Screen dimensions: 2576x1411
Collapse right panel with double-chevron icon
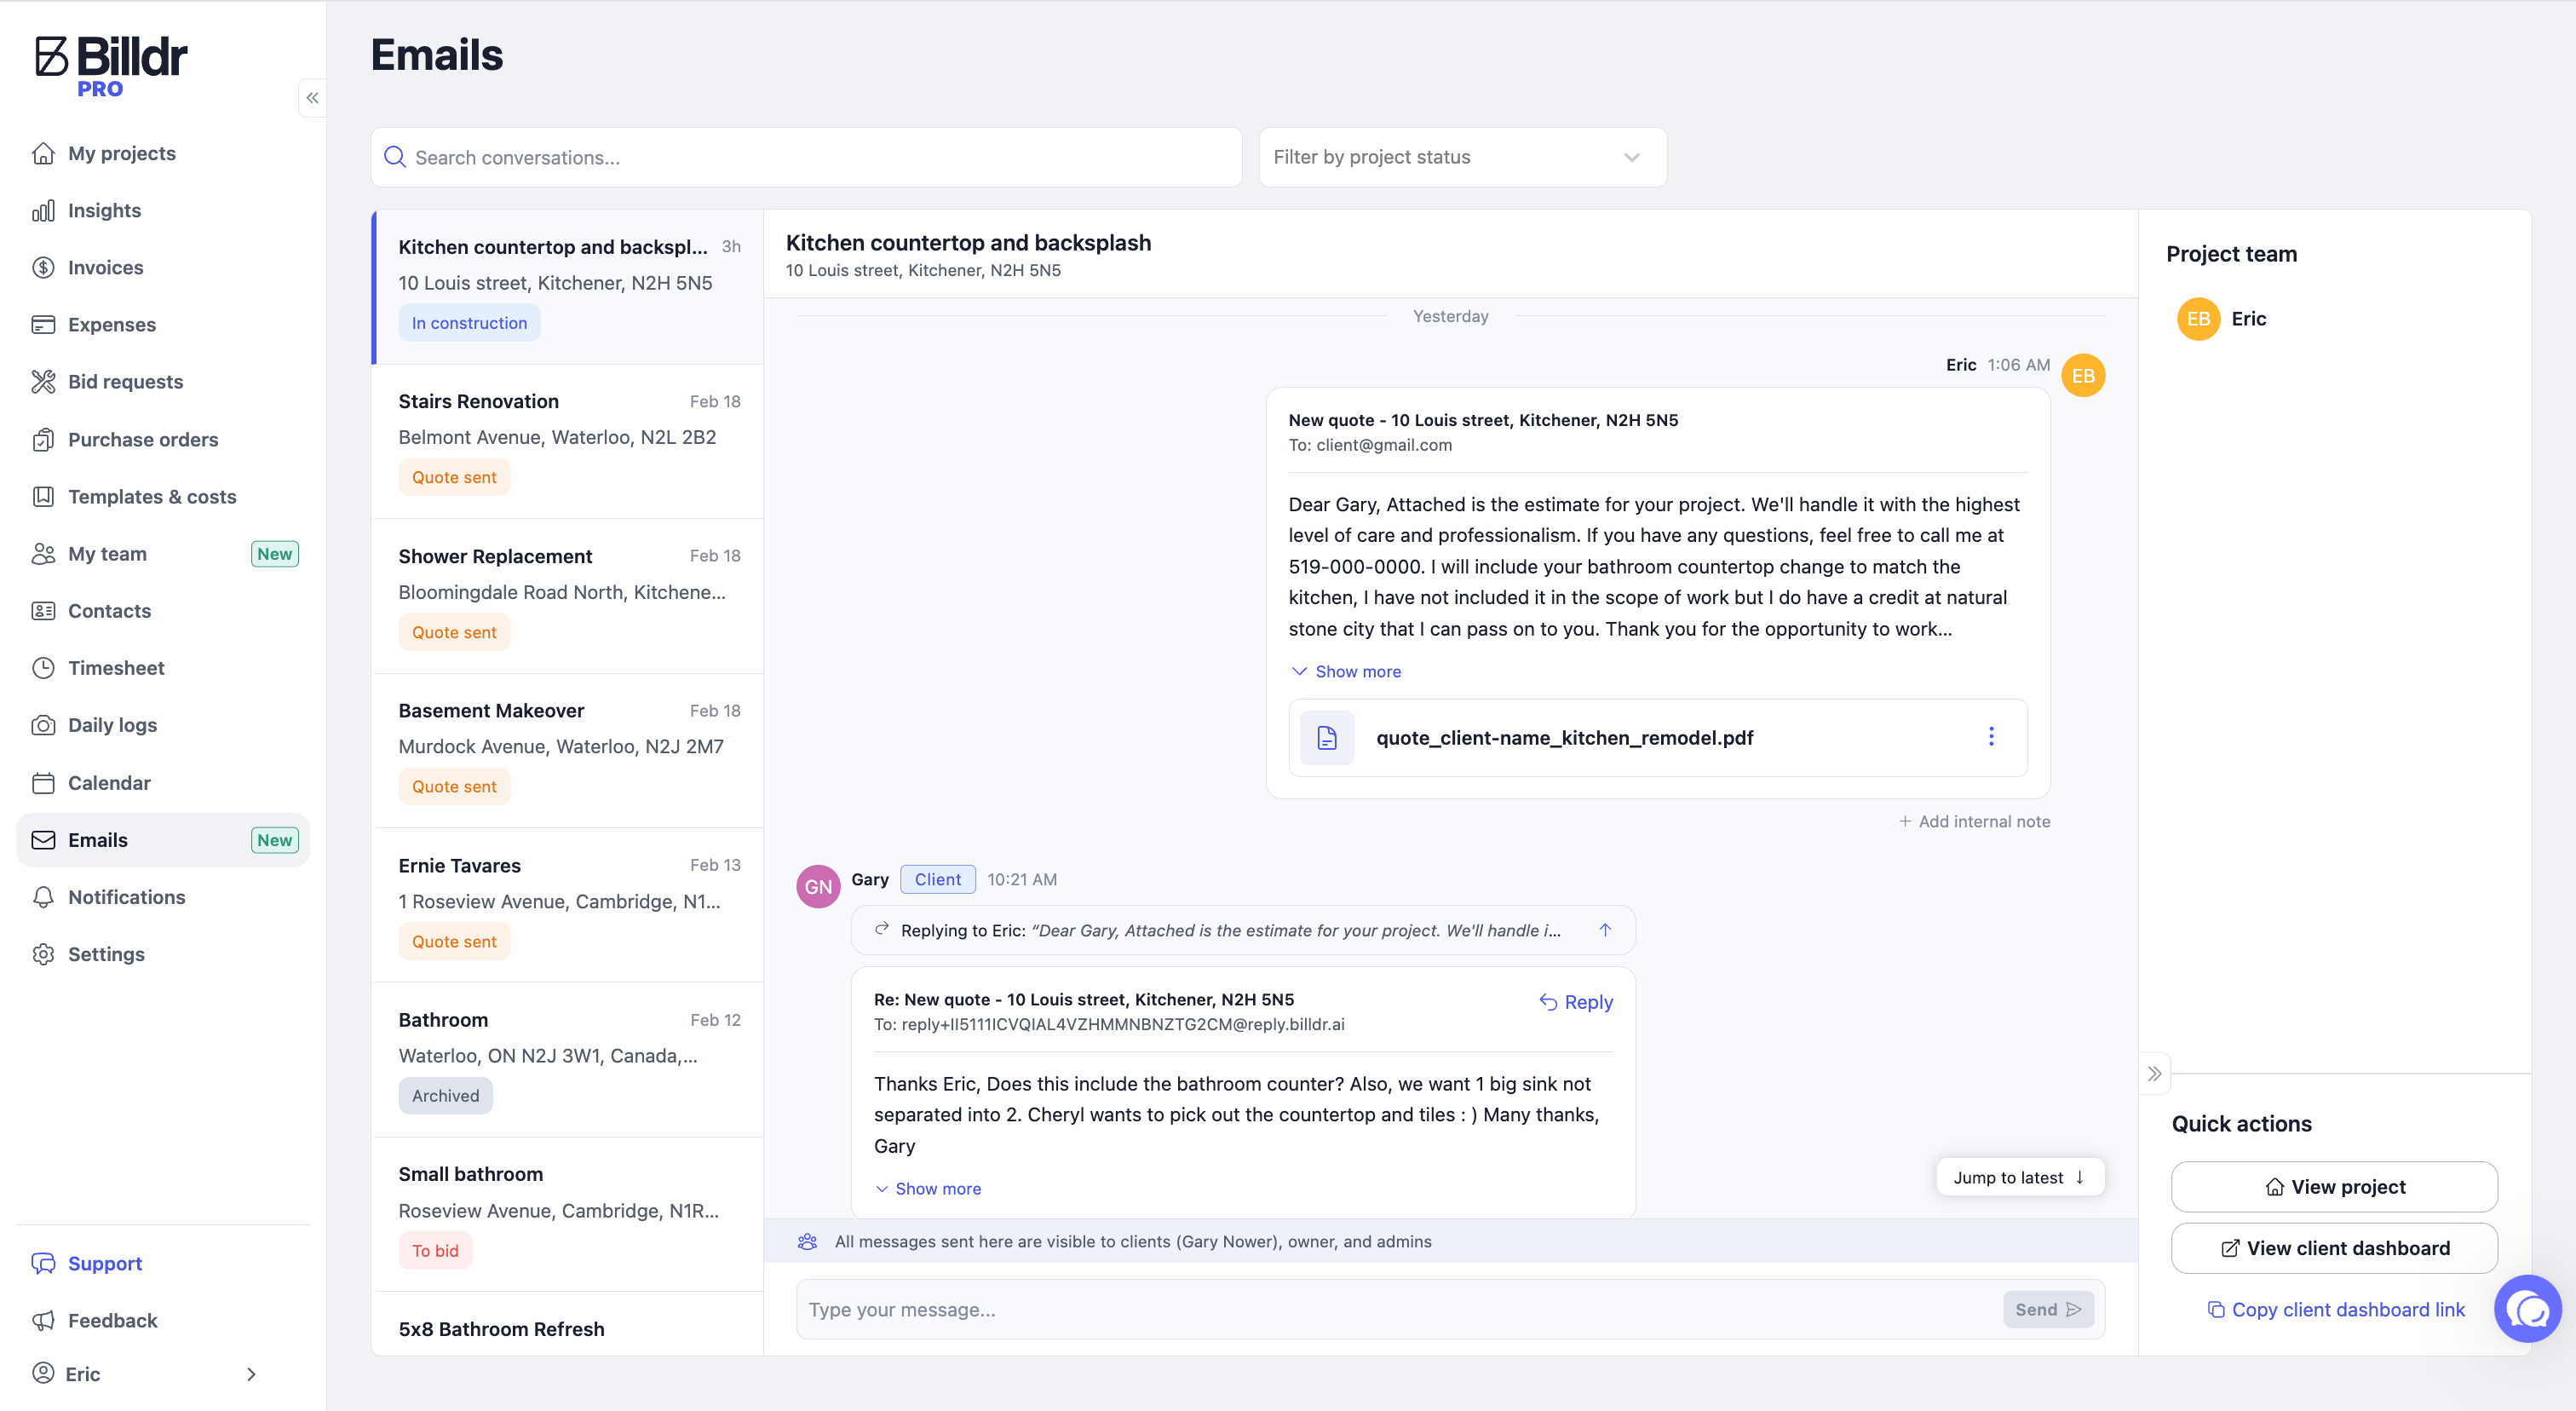[2154, 1074]
